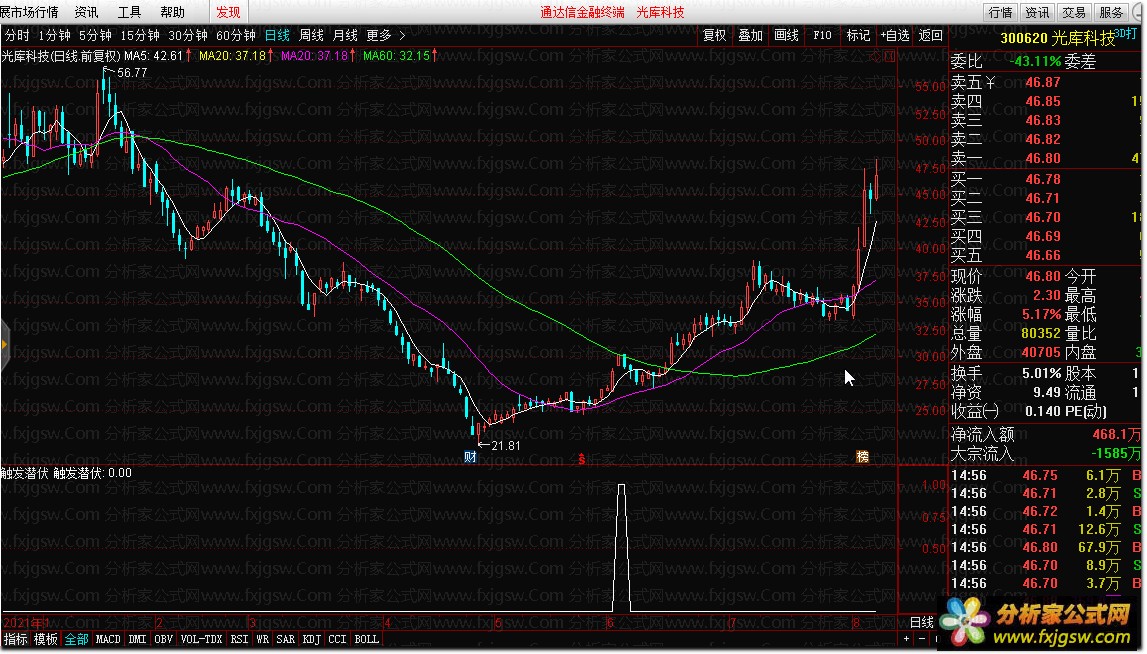The height and width of the screenshot is (654, 1147).
Task: Zoom out chart with the − button
Action: (x=921, y=639)
